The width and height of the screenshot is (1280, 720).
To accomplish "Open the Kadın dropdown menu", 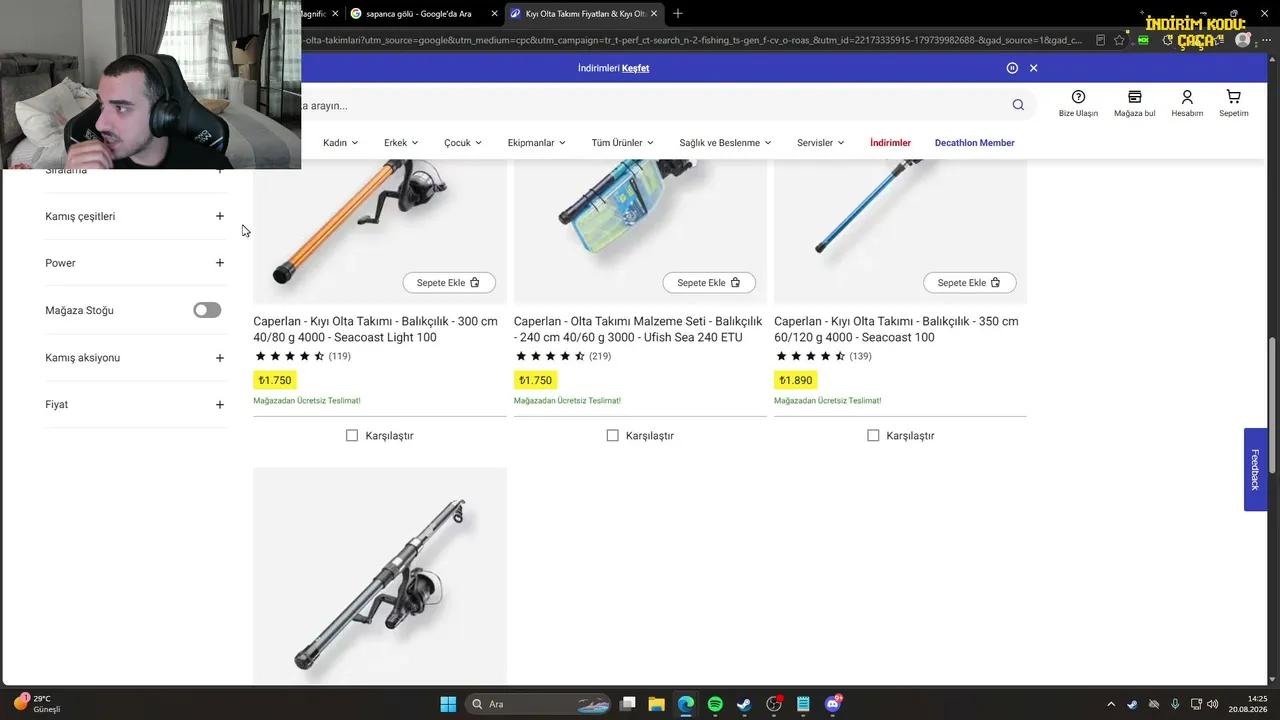I will coord(340,143).
